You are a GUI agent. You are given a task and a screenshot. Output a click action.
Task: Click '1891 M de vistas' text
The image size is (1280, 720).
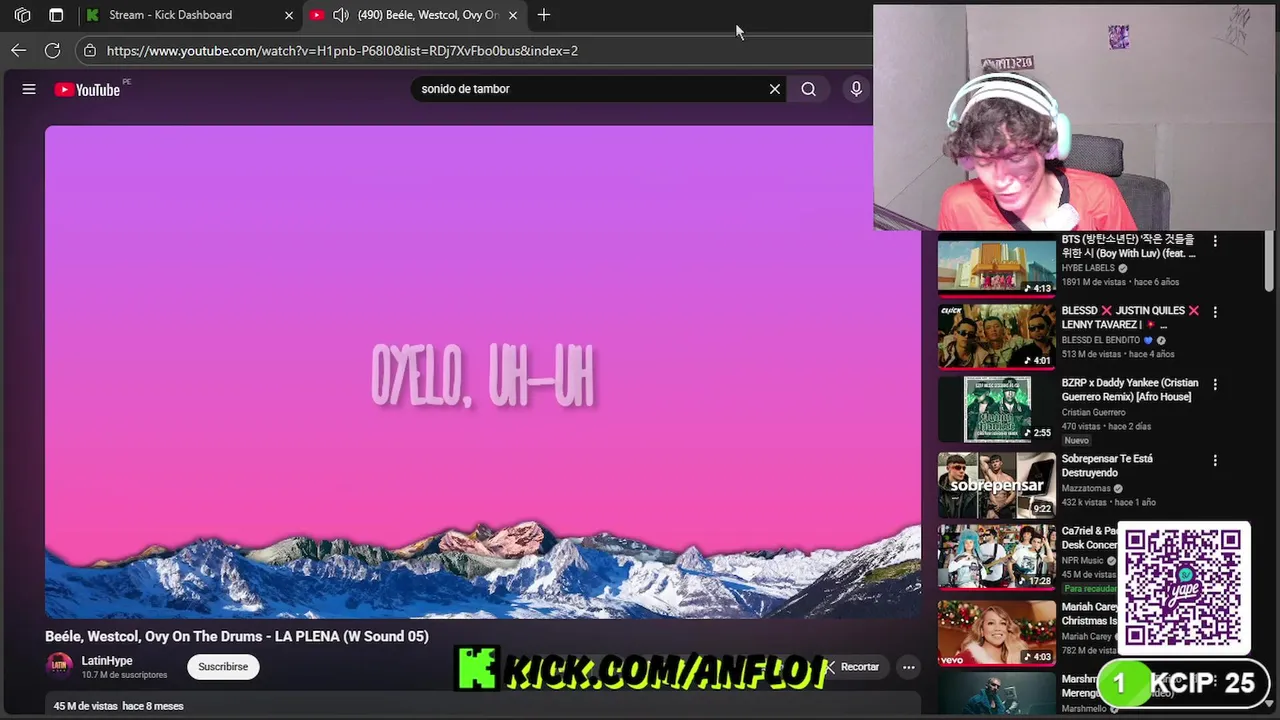point(1092,282)
